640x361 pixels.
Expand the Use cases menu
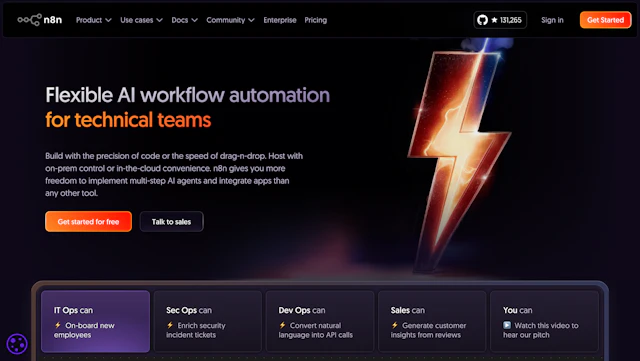pyautogui.click(x=141, y=20)
